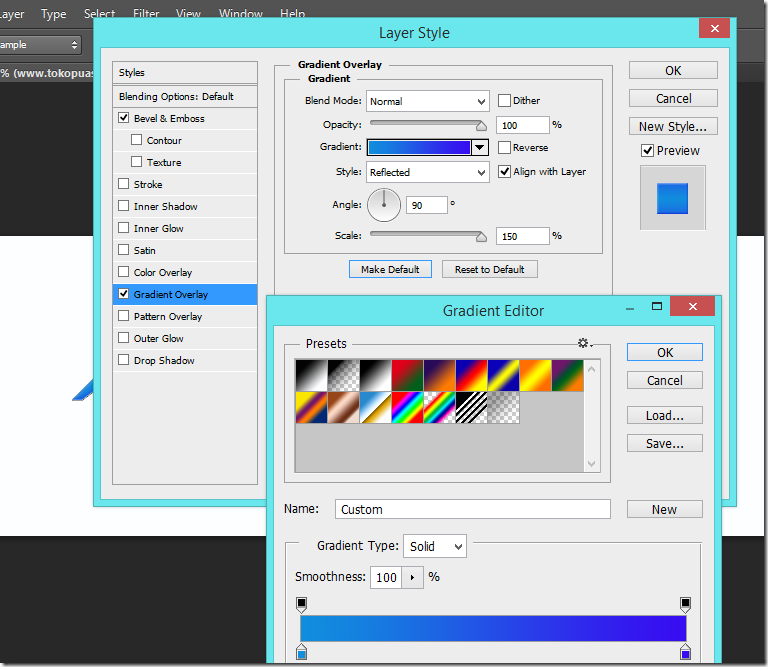Enable Inner Shadow checkbox
The height and width of the screenshot is (667, 768).
pos(123,206)
